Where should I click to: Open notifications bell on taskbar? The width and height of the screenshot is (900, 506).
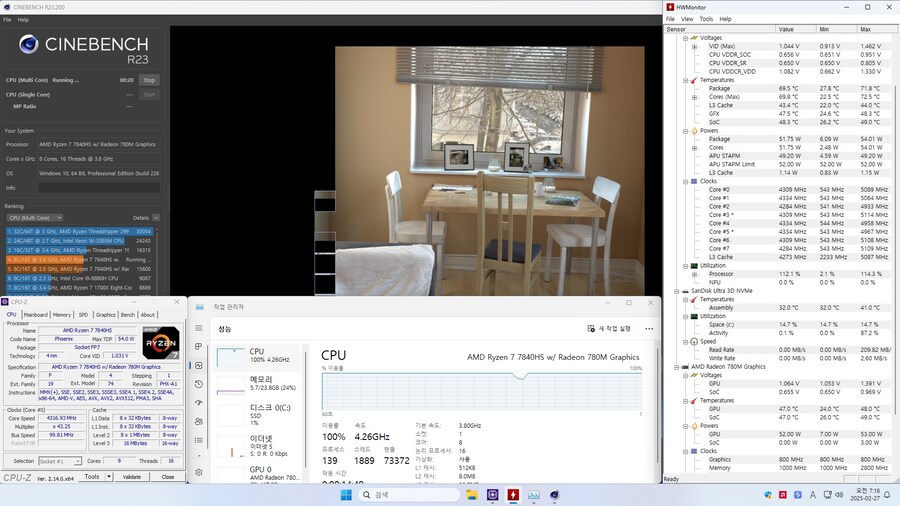coord(887,495)
